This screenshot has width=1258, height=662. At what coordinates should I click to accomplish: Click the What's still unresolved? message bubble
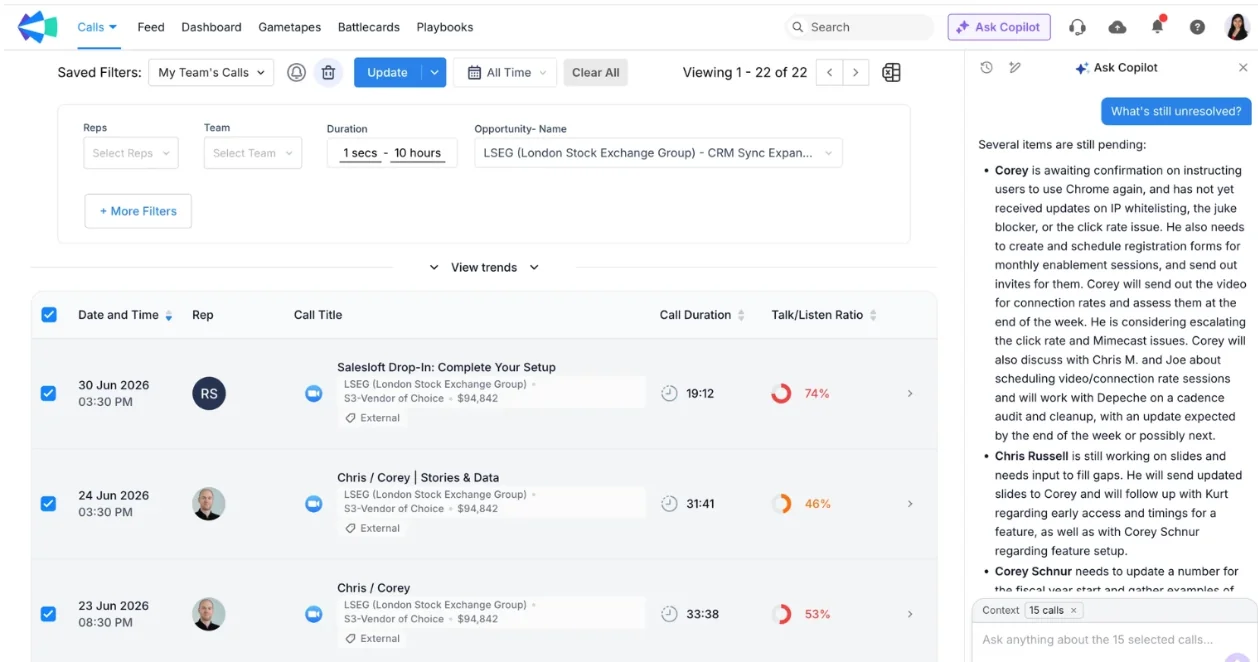(x=1176, y=111)
